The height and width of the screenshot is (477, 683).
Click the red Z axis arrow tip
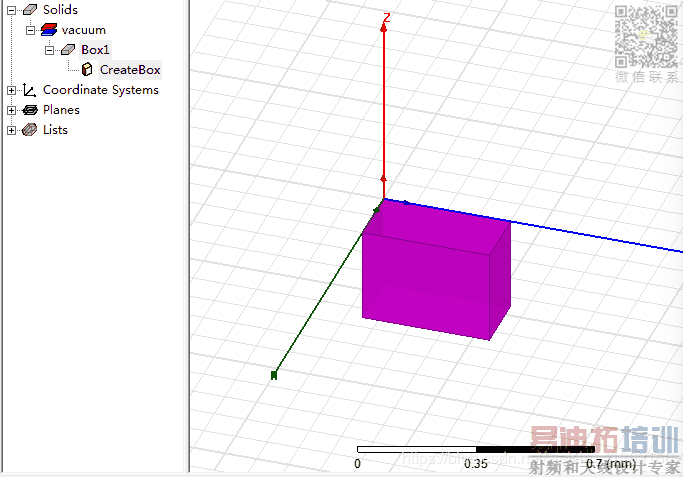point(384,28)
